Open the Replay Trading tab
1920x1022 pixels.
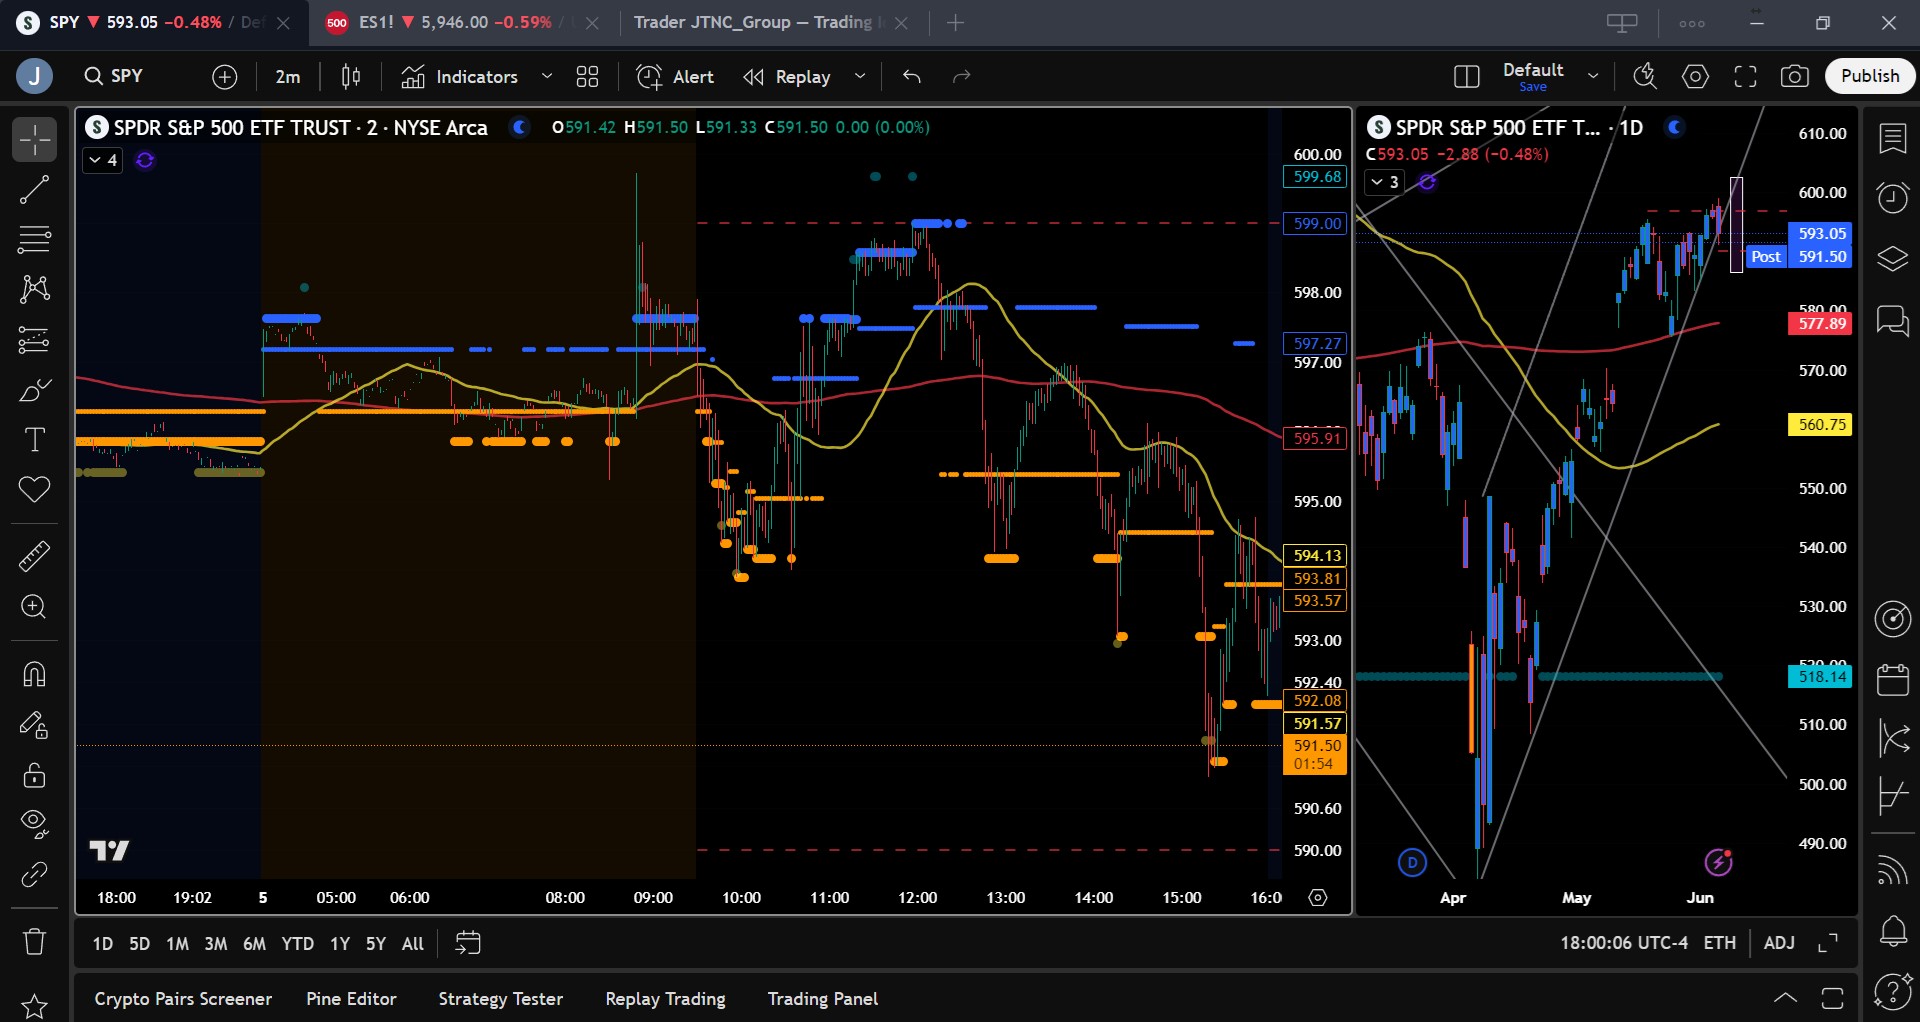click(666, 999)
